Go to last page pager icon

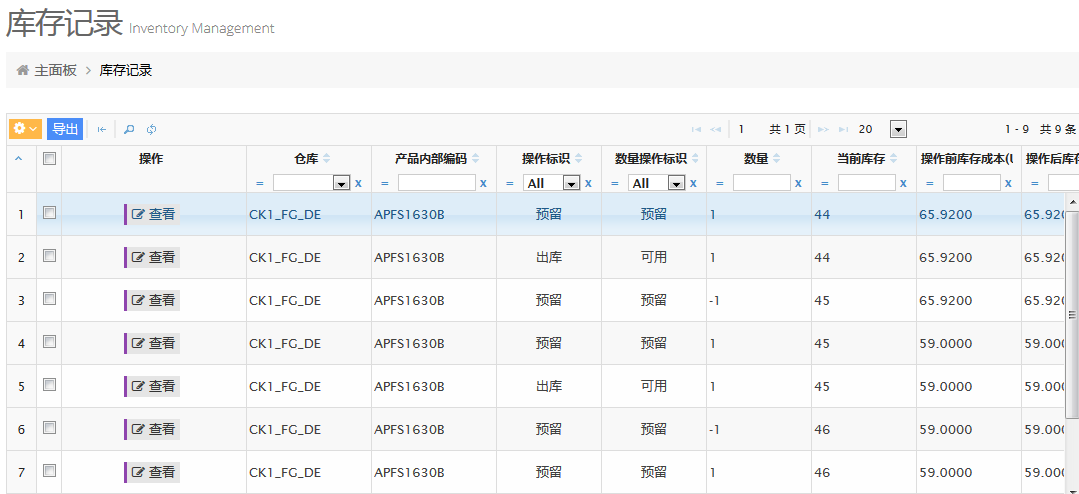click(x=844, y=129)
